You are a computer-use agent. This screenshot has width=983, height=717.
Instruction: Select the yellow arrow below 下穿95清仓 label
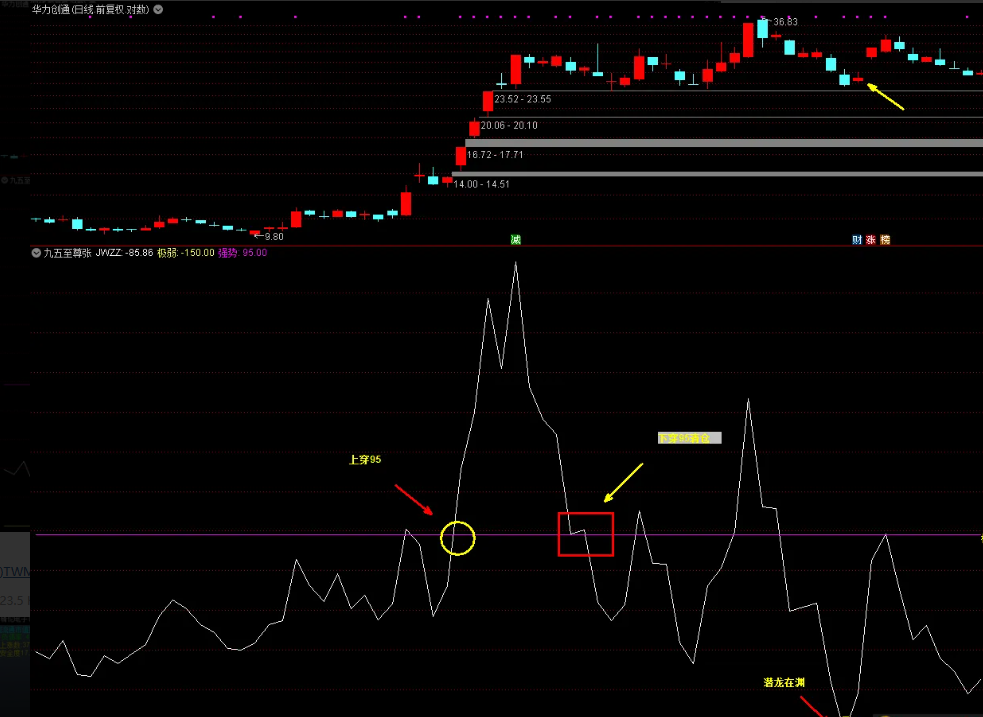pyautogui.click(x=623, y=482)
